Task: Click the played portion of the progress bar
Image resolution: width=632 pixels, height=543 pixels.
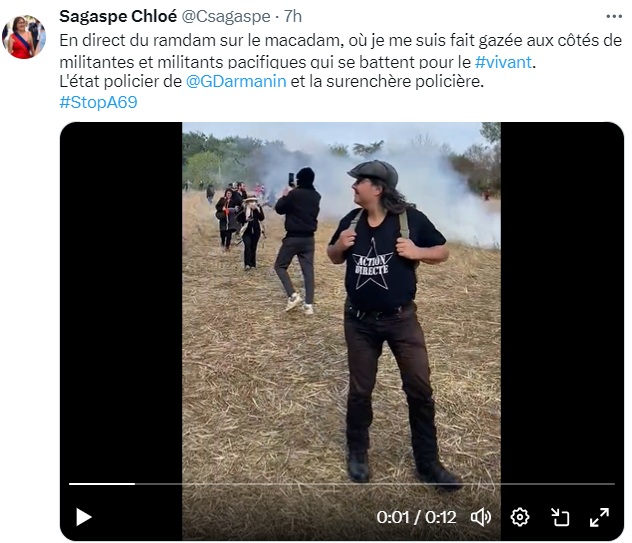Action: click(x=102, y=483)
